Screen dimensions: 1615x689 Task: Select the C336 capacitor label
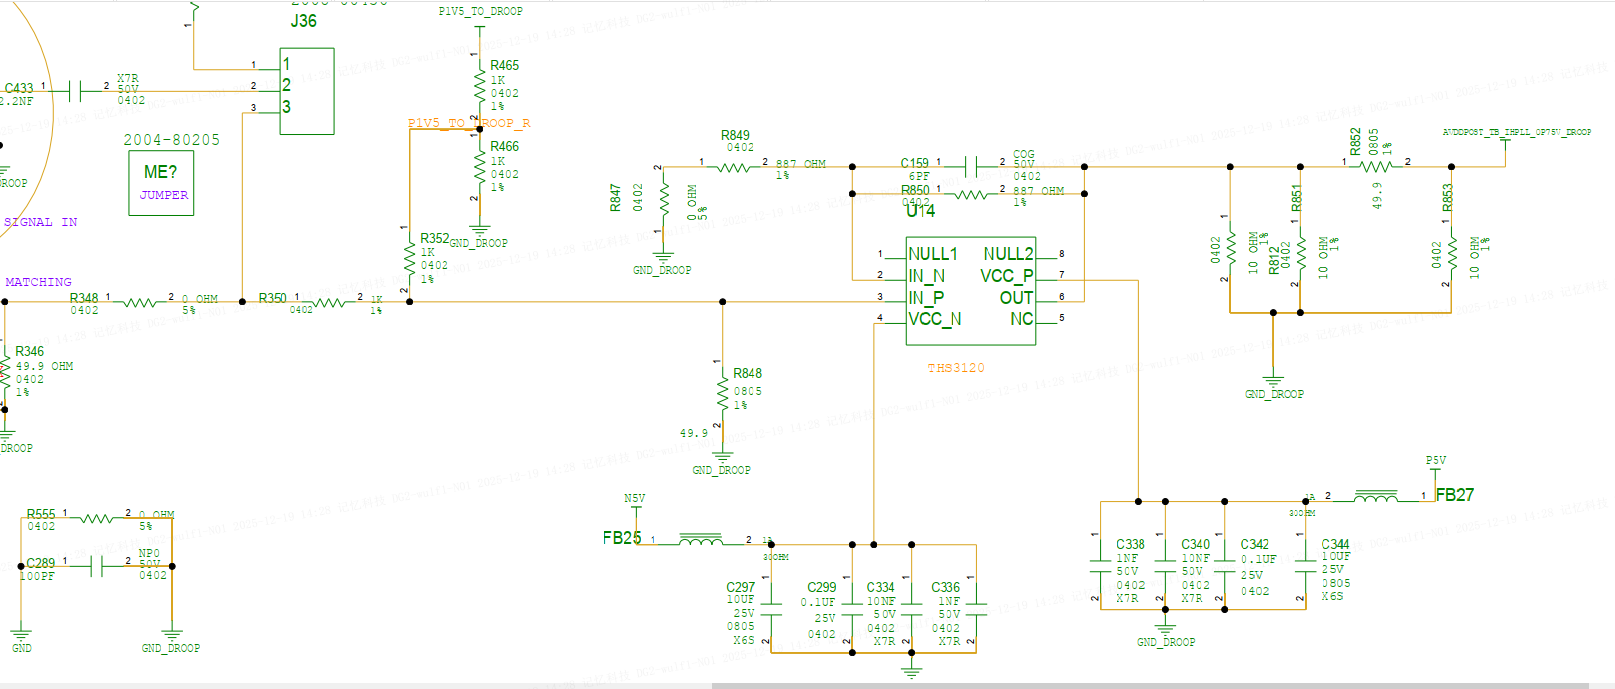[945, 587]
